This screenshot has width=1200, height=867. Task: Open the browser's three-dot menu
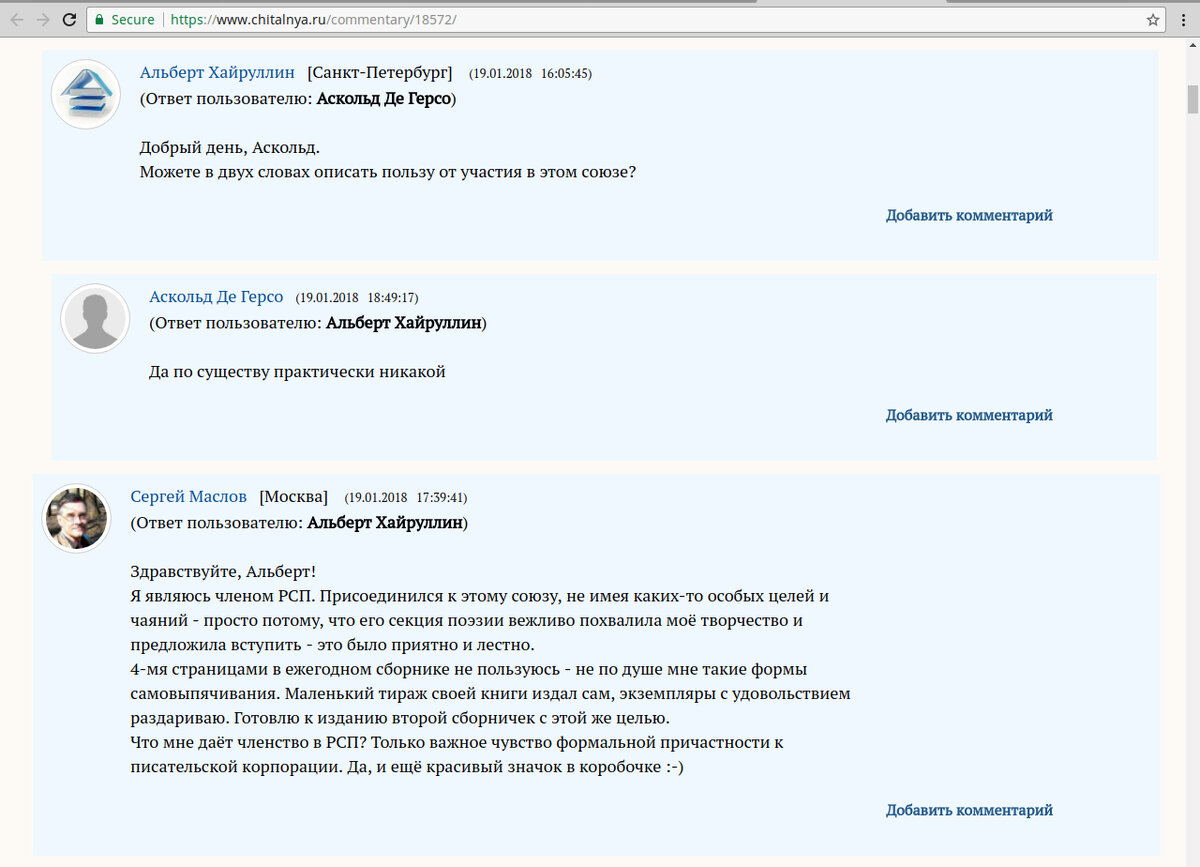tap(1184, 19)
